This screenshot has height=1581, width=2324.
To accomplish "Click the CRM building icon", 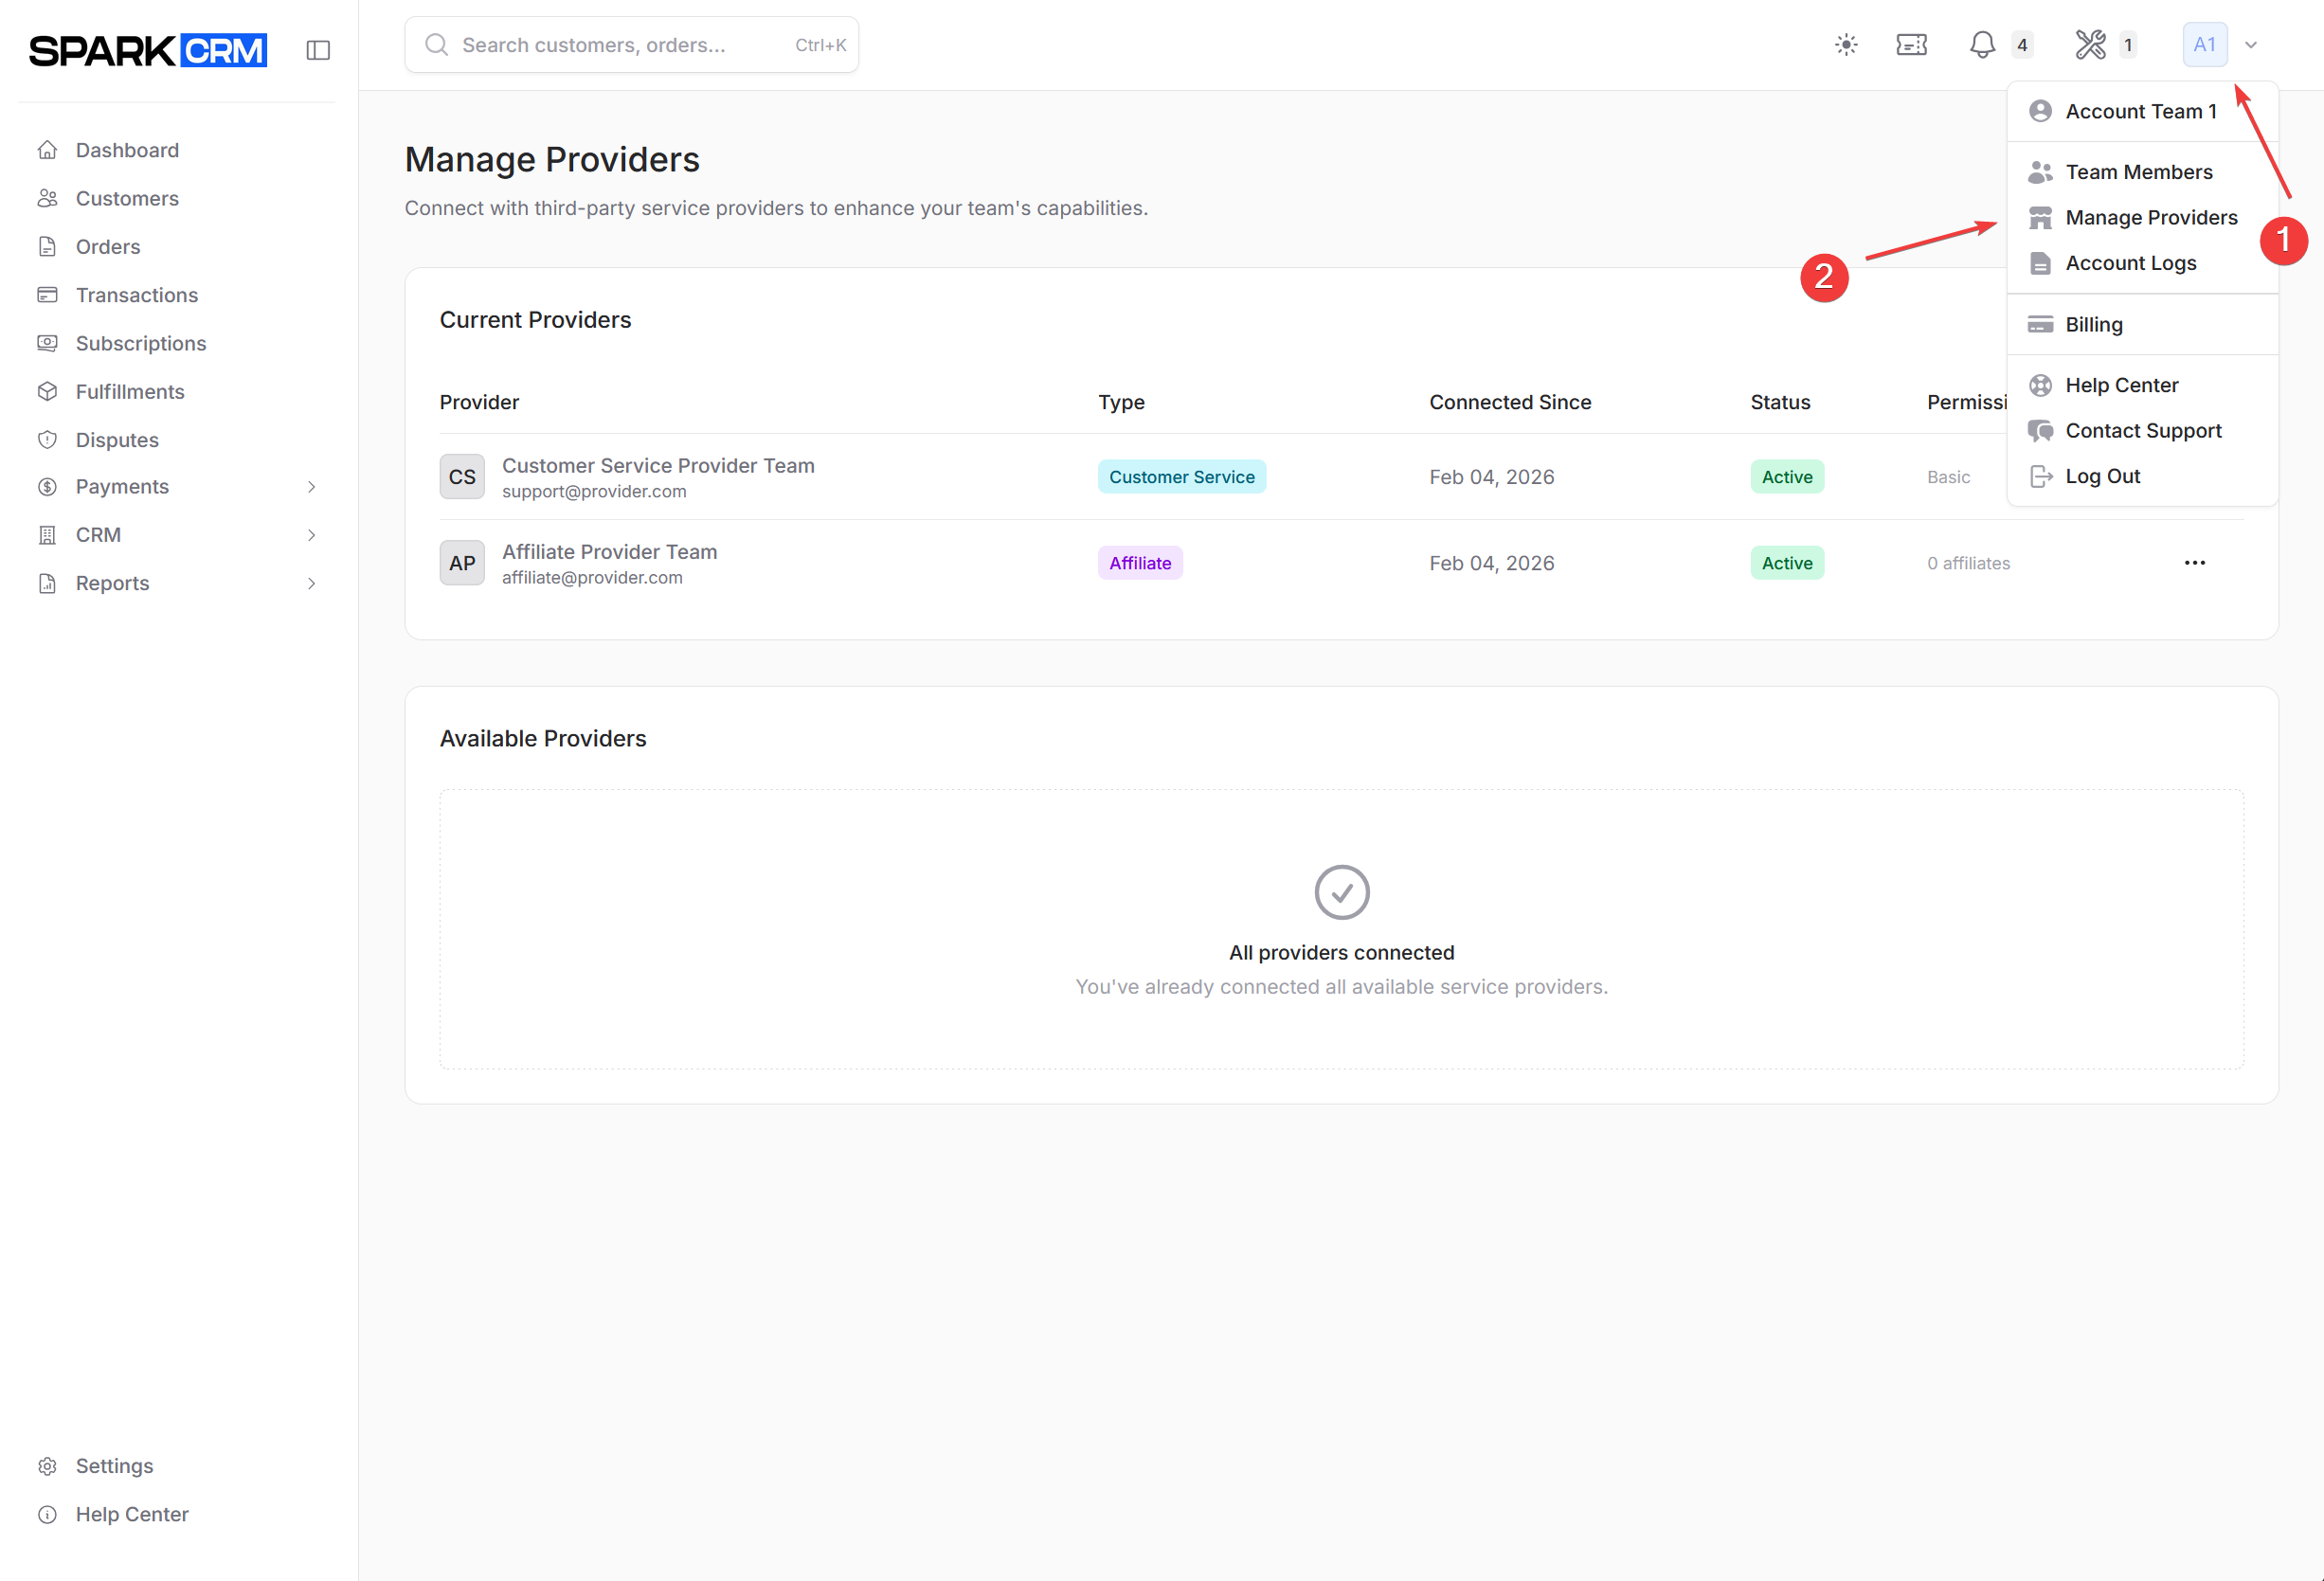I will (47, 535).
